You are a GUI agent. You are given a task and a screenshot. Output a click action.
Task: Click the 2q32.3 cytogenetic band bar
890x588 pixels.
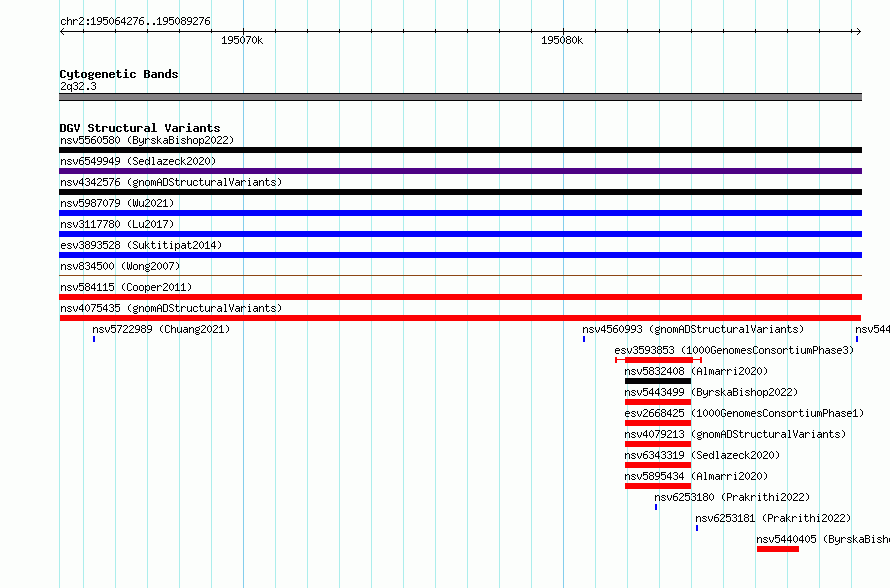460,97
